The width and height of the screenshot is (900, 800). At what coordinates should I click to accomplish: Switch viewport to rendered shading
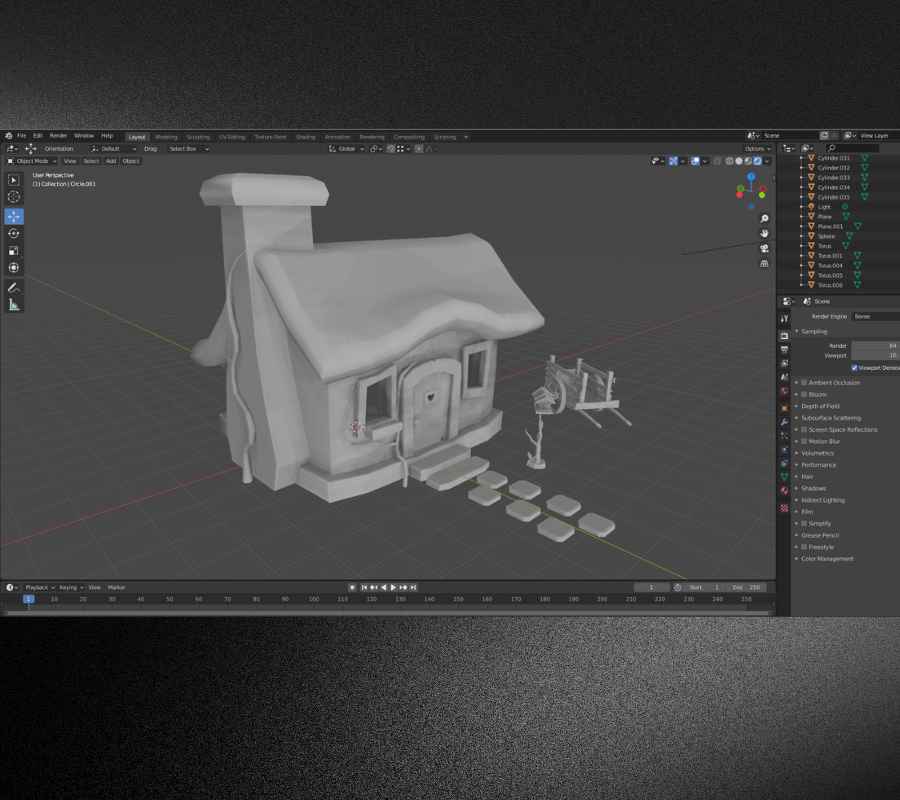click(758, 161)
